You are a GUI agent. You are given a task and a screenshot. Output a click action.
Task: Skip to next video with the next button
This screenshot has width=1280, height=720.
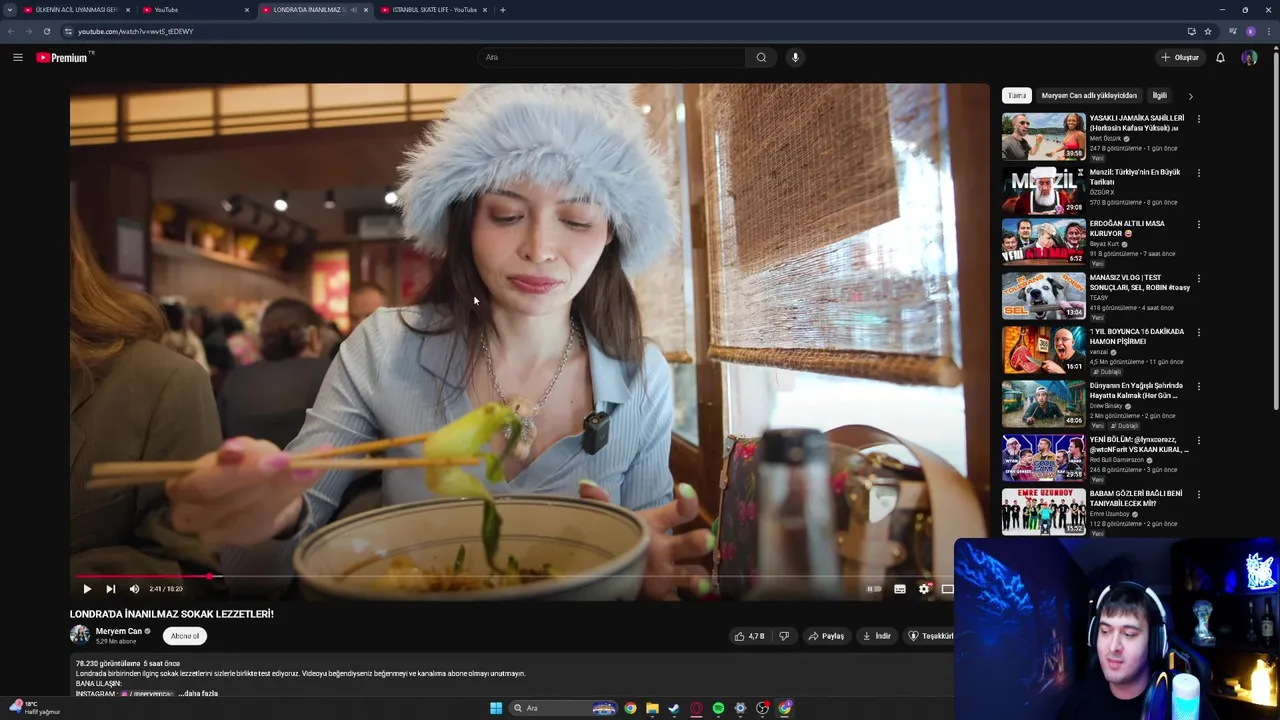(110, 589)
